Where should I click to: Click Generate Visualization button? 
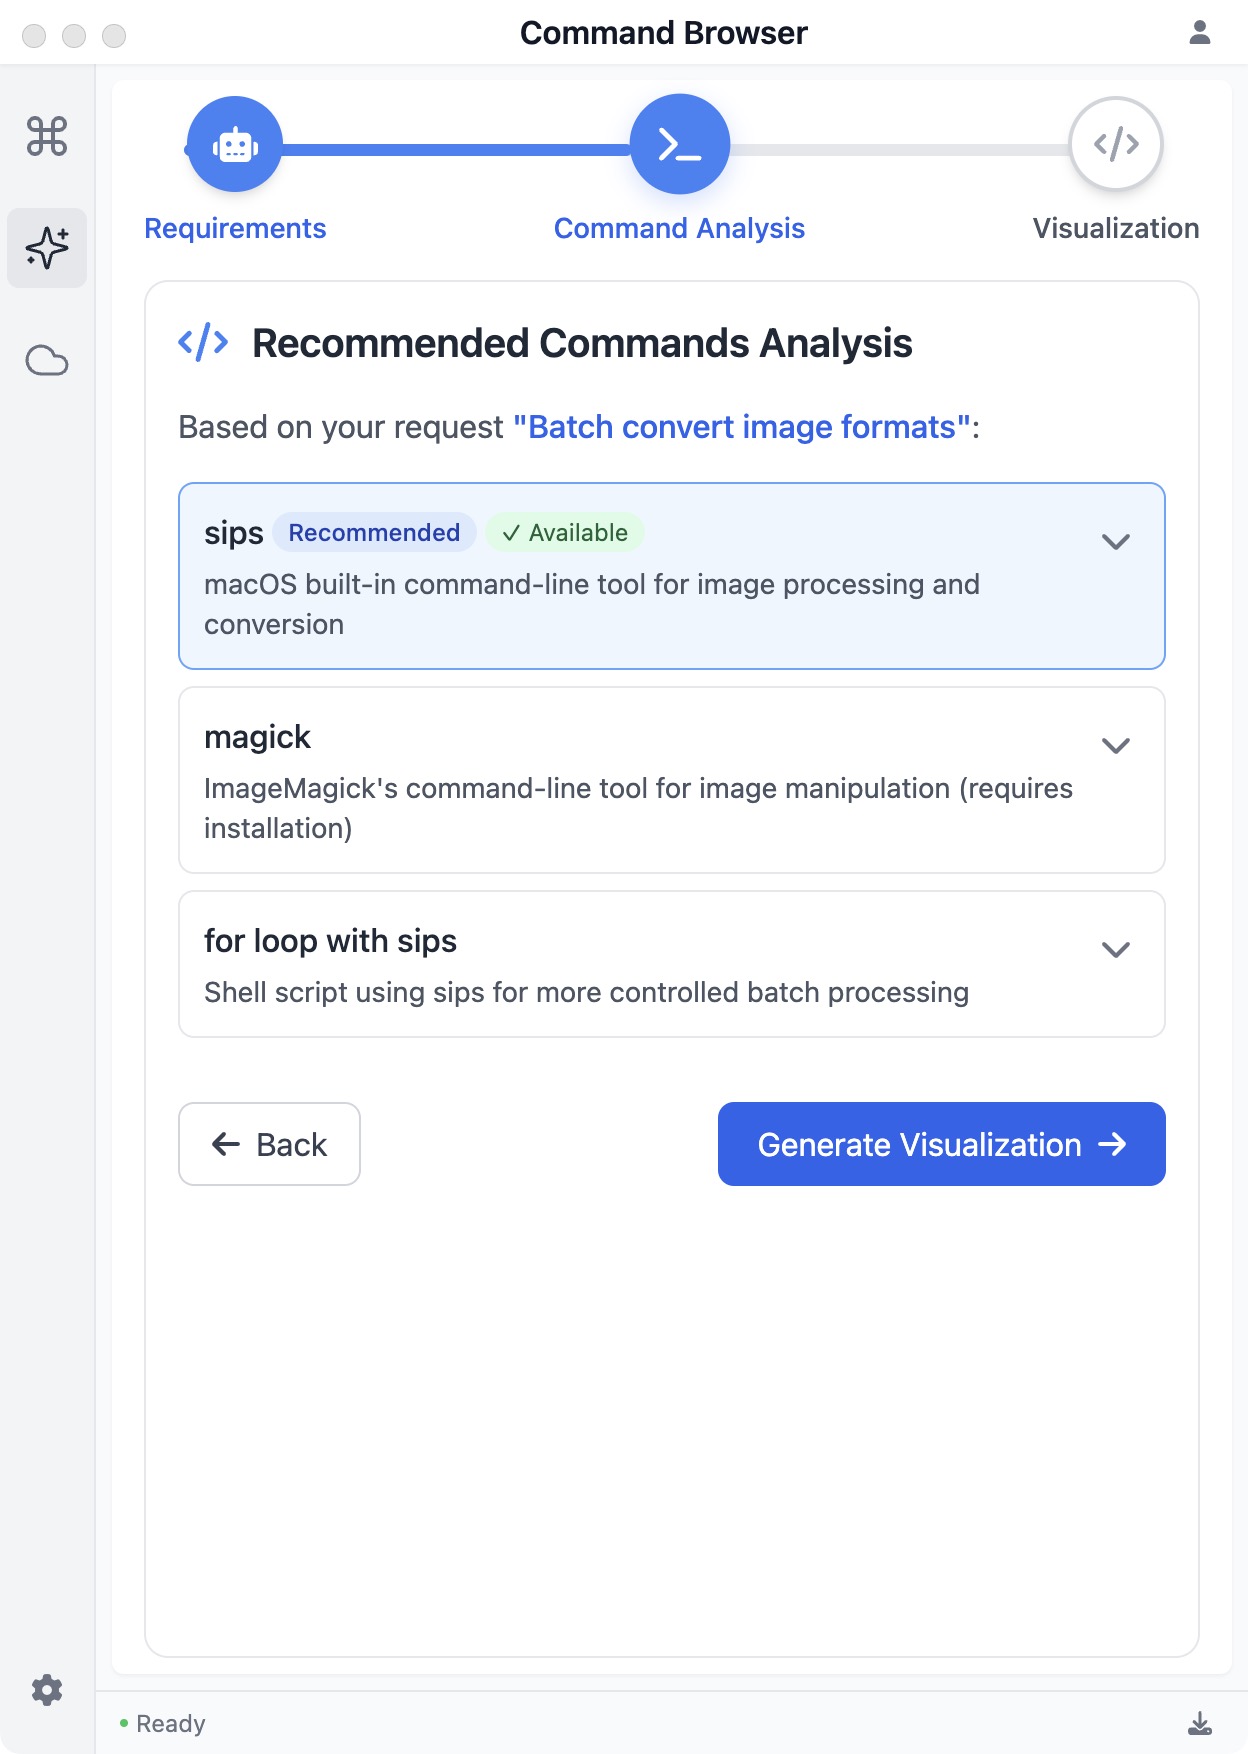click(942, 1144)
